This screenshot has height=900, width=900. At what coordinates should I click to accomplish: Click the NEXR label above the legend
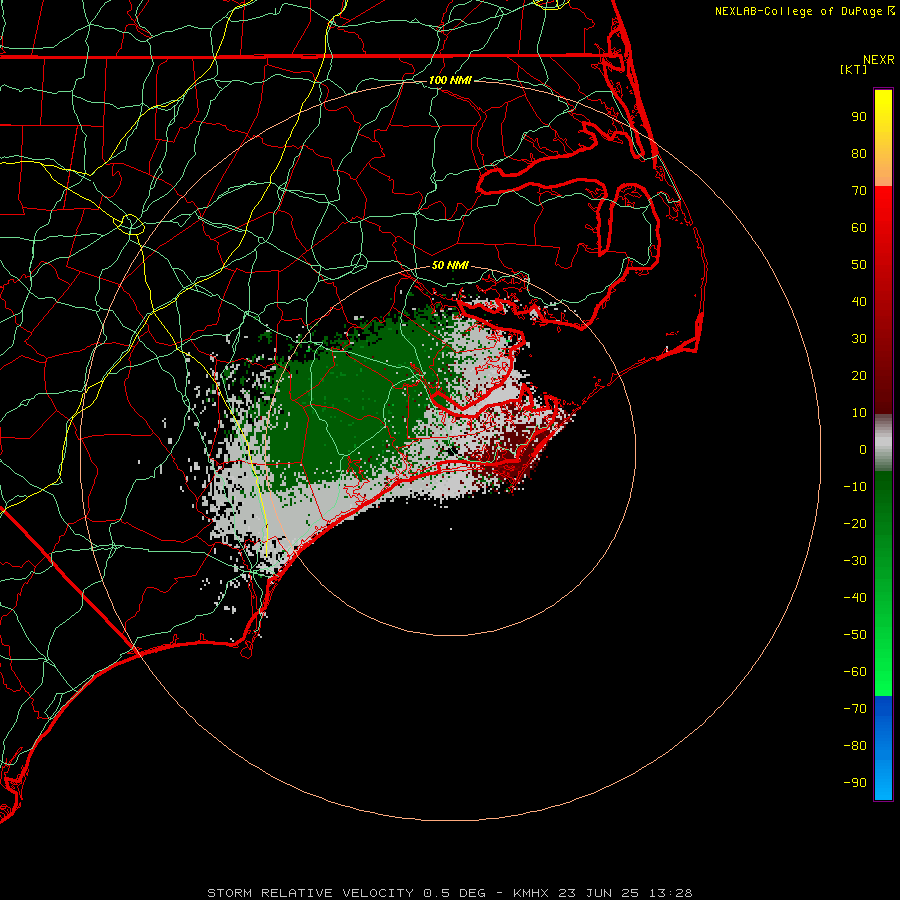pos(878,60)
